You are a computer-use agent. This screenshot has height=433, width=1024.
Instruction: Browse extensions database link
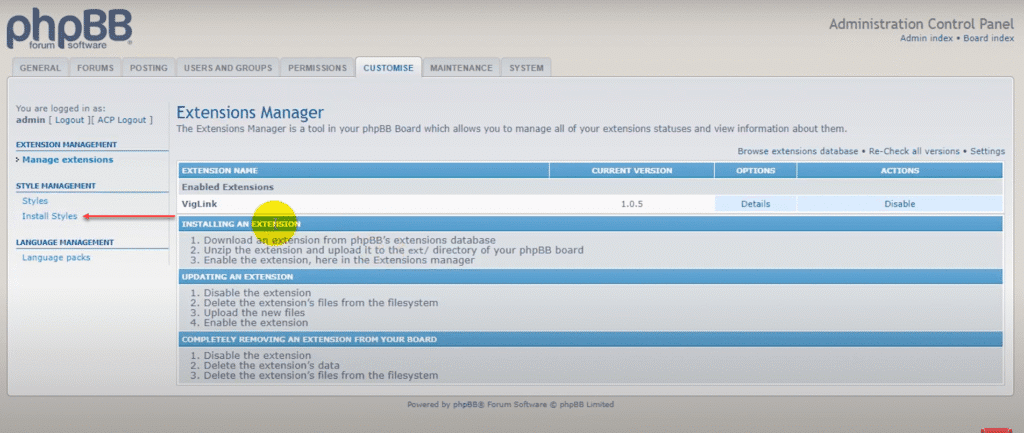pyautogui.click(x=798, y=151)
